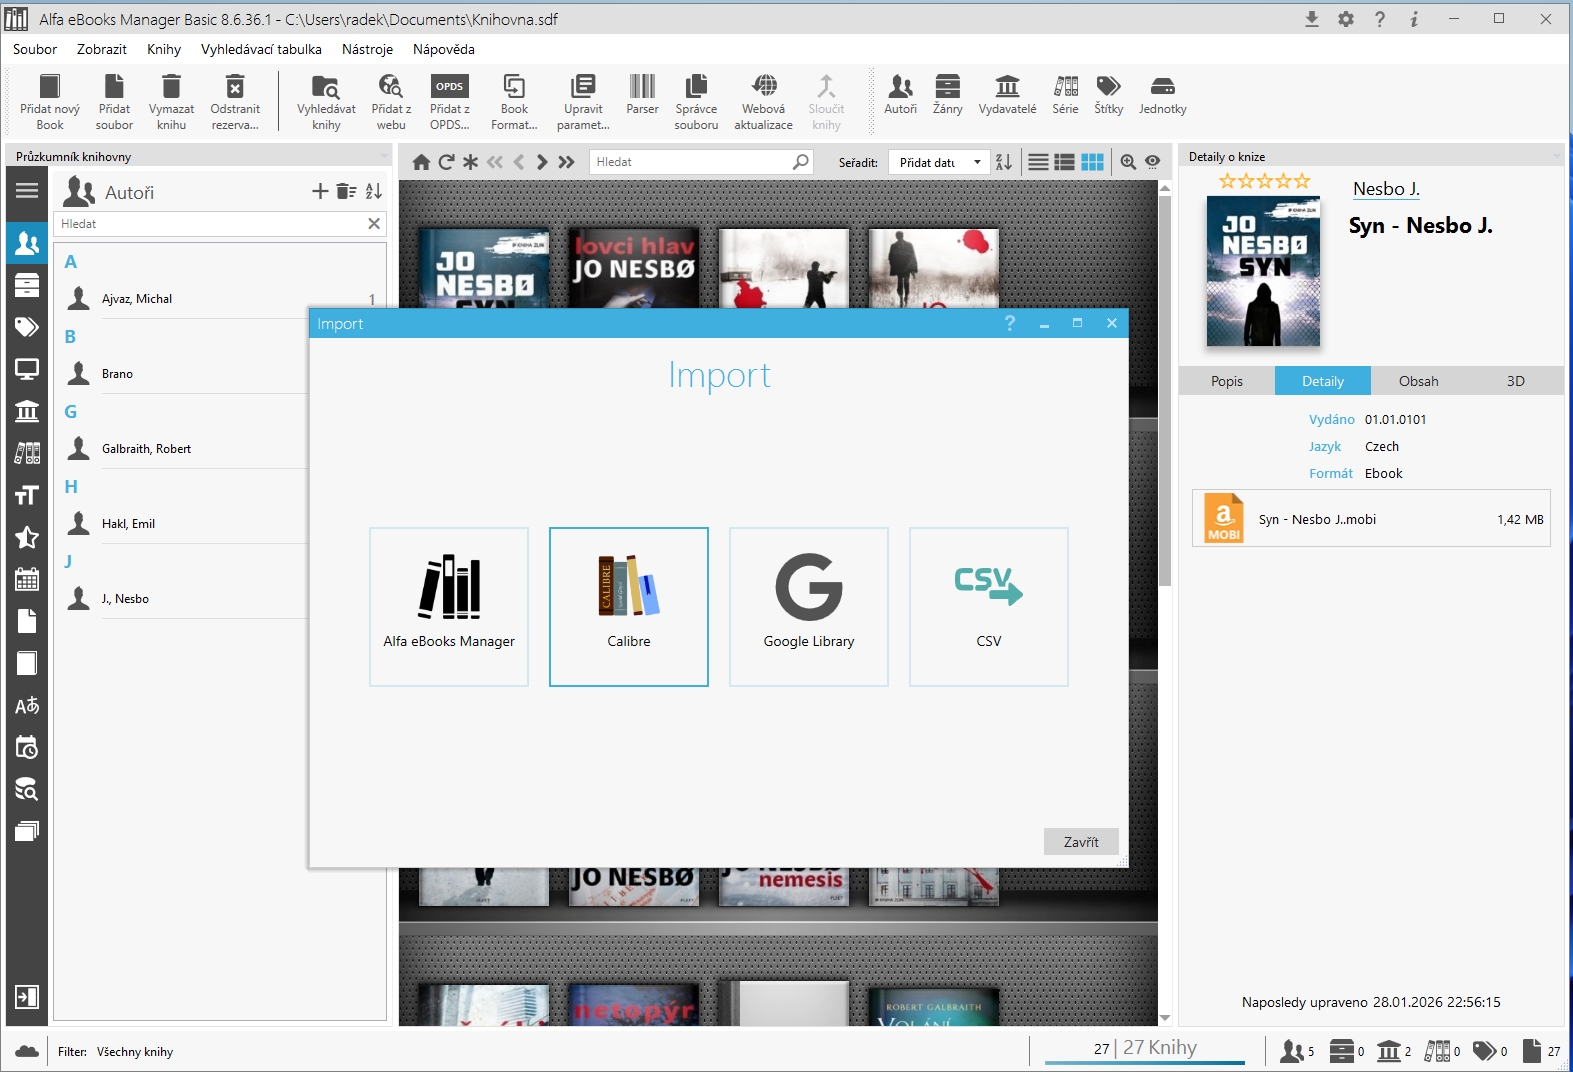
Task: Select the Calibre import option
Action: click(628, 606)
